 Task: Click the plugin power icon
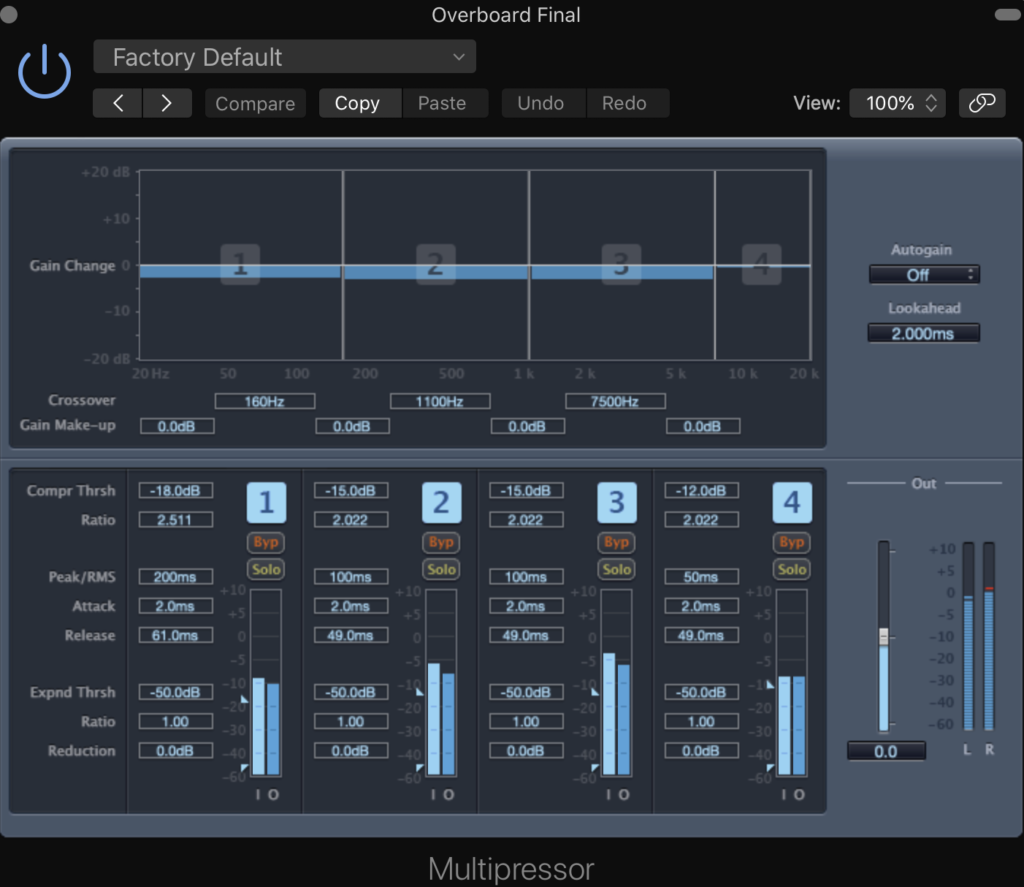[x=44, y=70]
